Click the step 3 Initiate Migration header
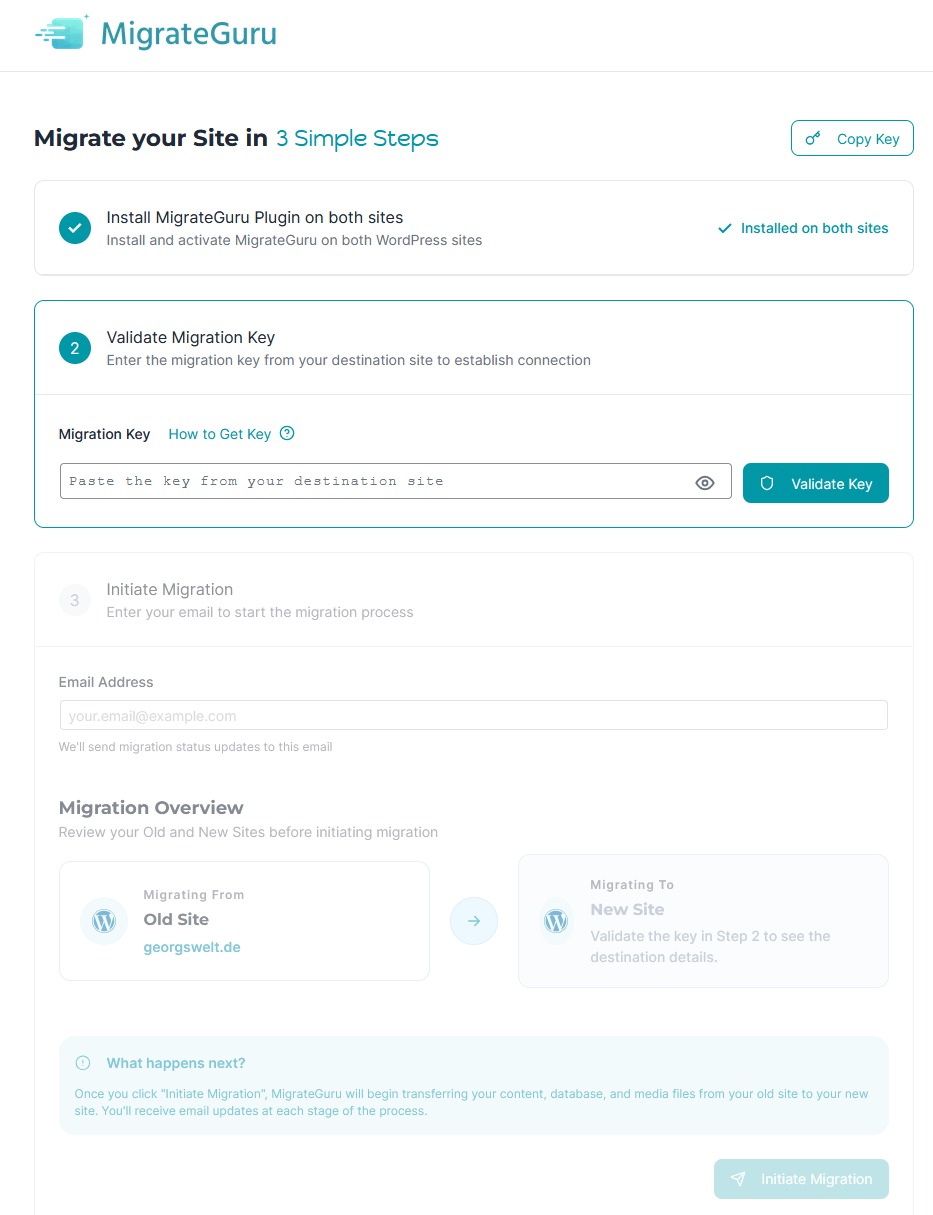 click(170, 590)
